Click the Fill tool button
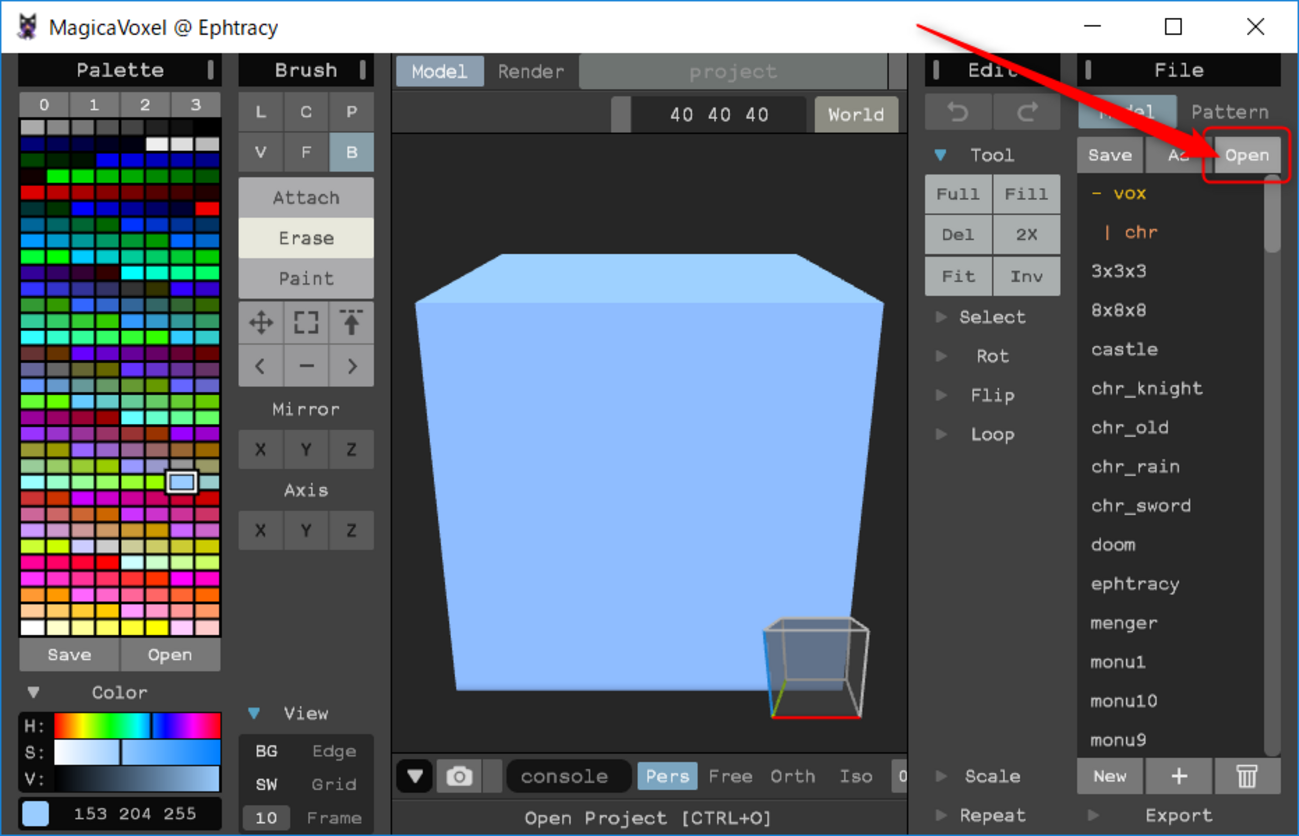 coord(1027,194)
